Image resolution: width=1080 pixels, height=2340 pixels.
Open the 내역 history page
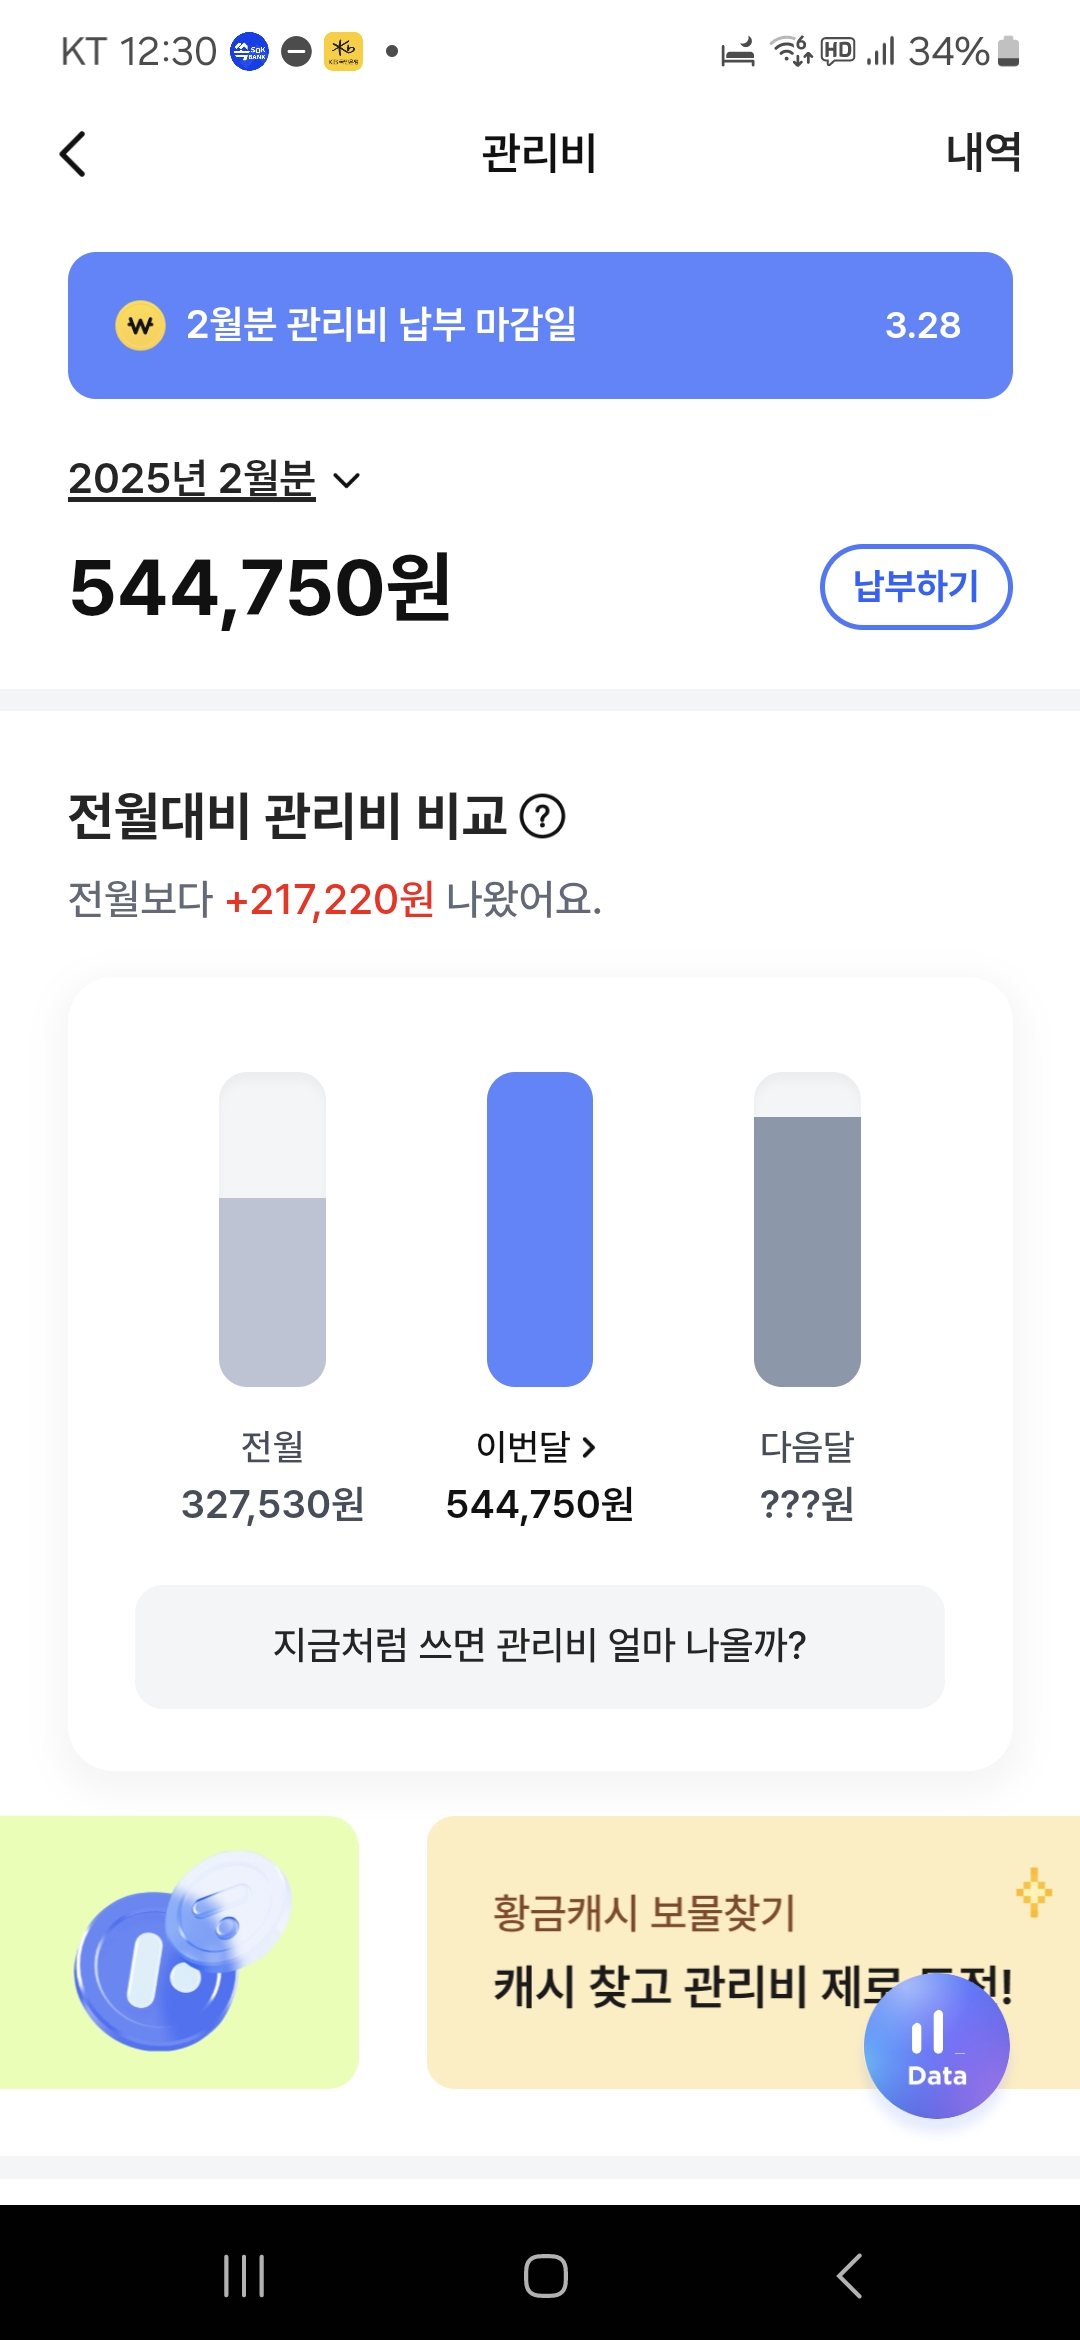pyautogui.click(x=982, y=153)
